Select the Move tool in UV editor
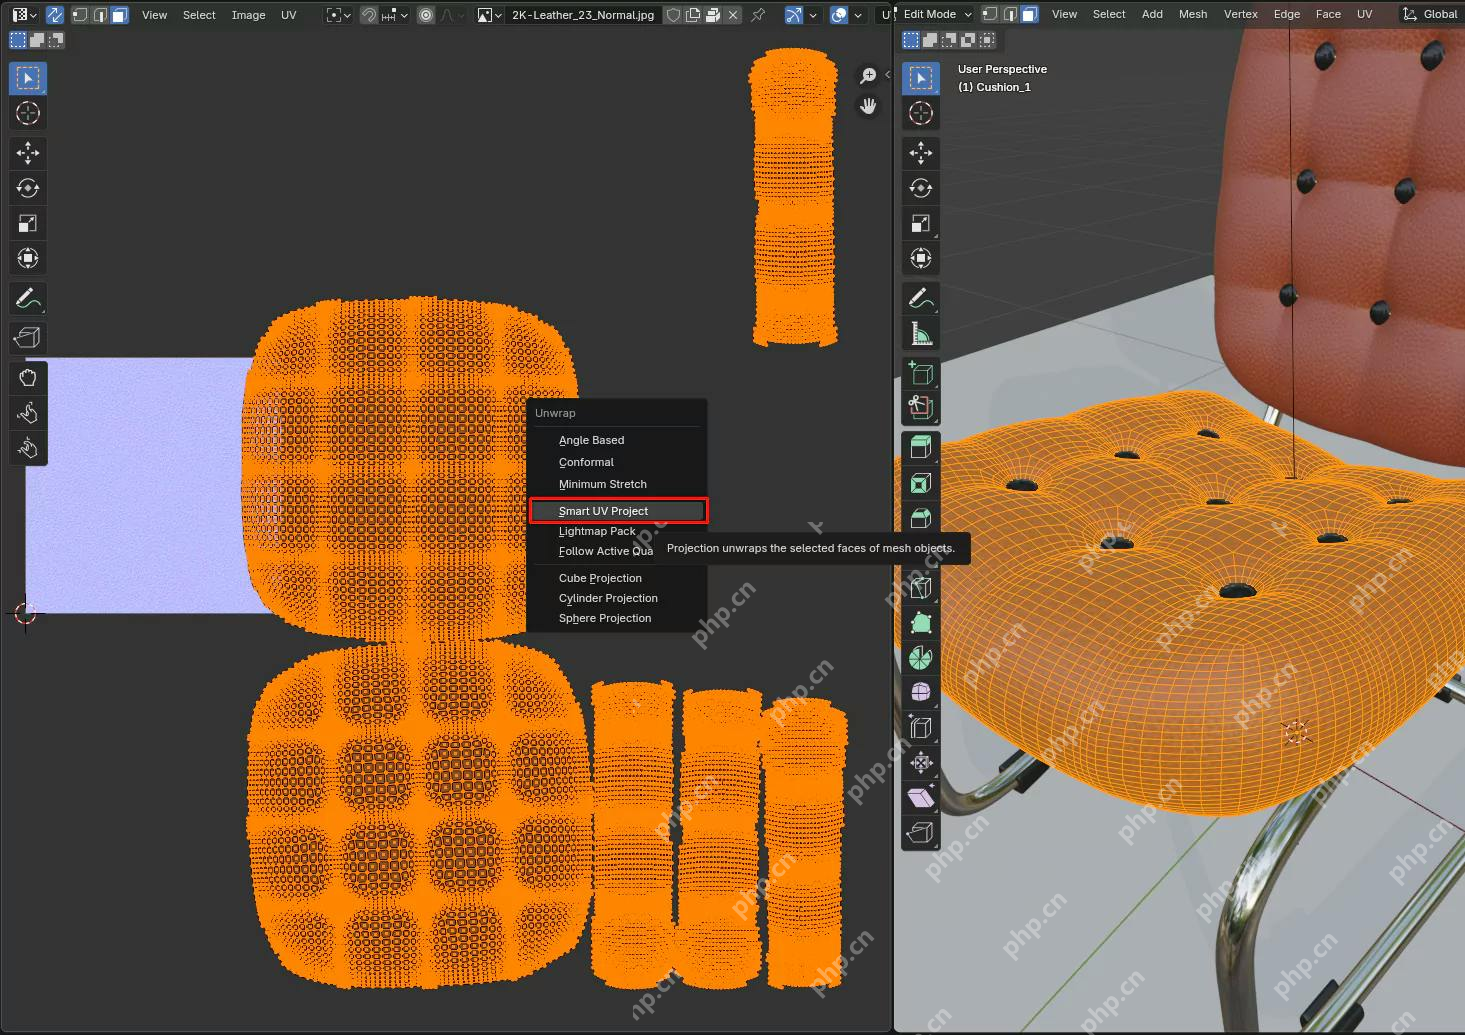1465x1035 pixels. [x=28, y=153]
